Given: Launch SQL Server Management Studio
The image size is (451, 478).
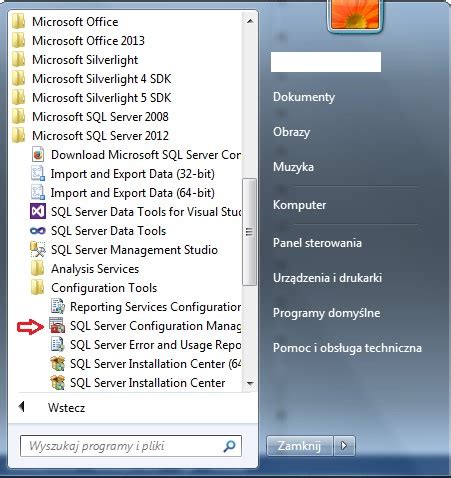Looking at the screenshot, I should pos(134,250).
